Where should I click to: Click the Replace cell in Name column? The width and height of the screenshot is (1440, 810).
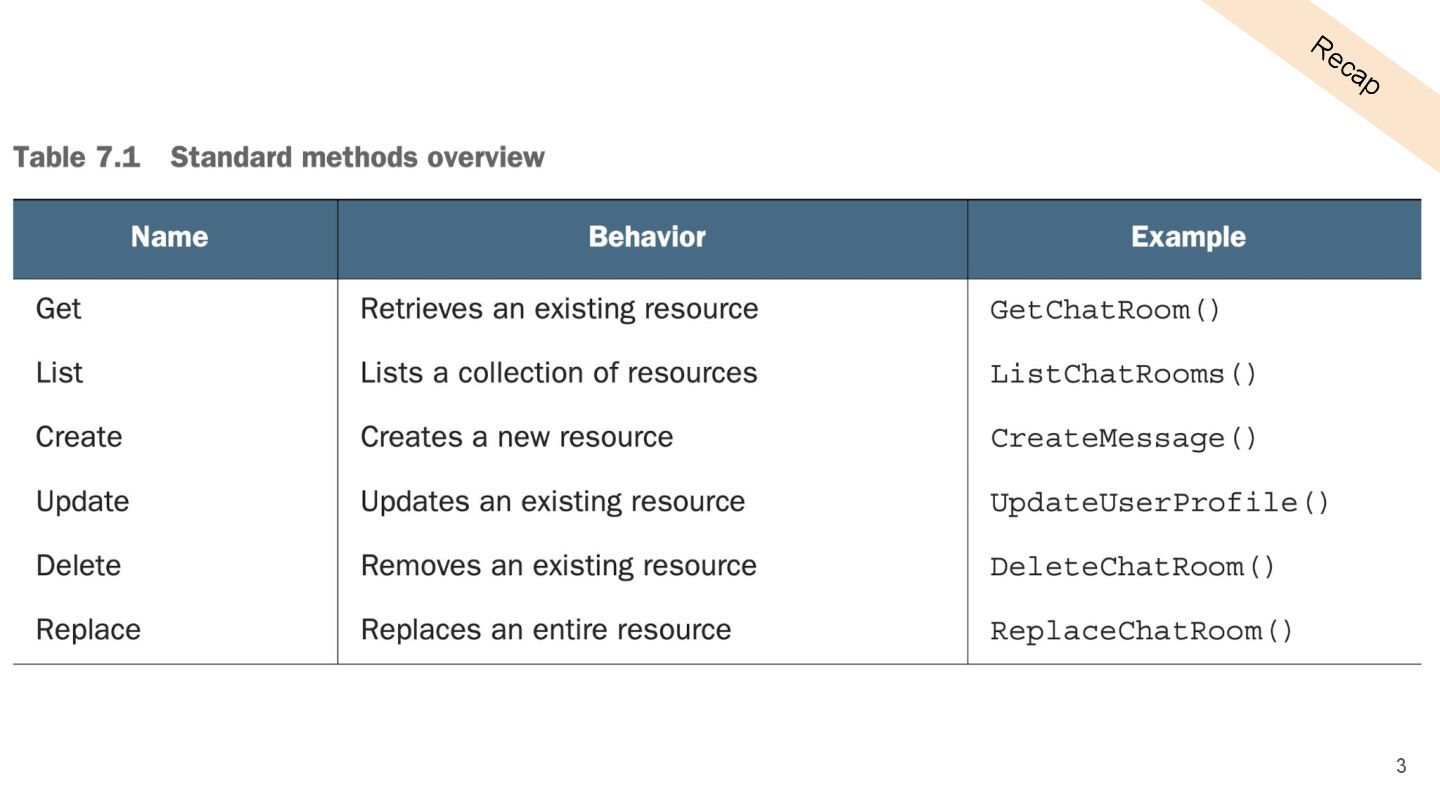pos(88,629)
